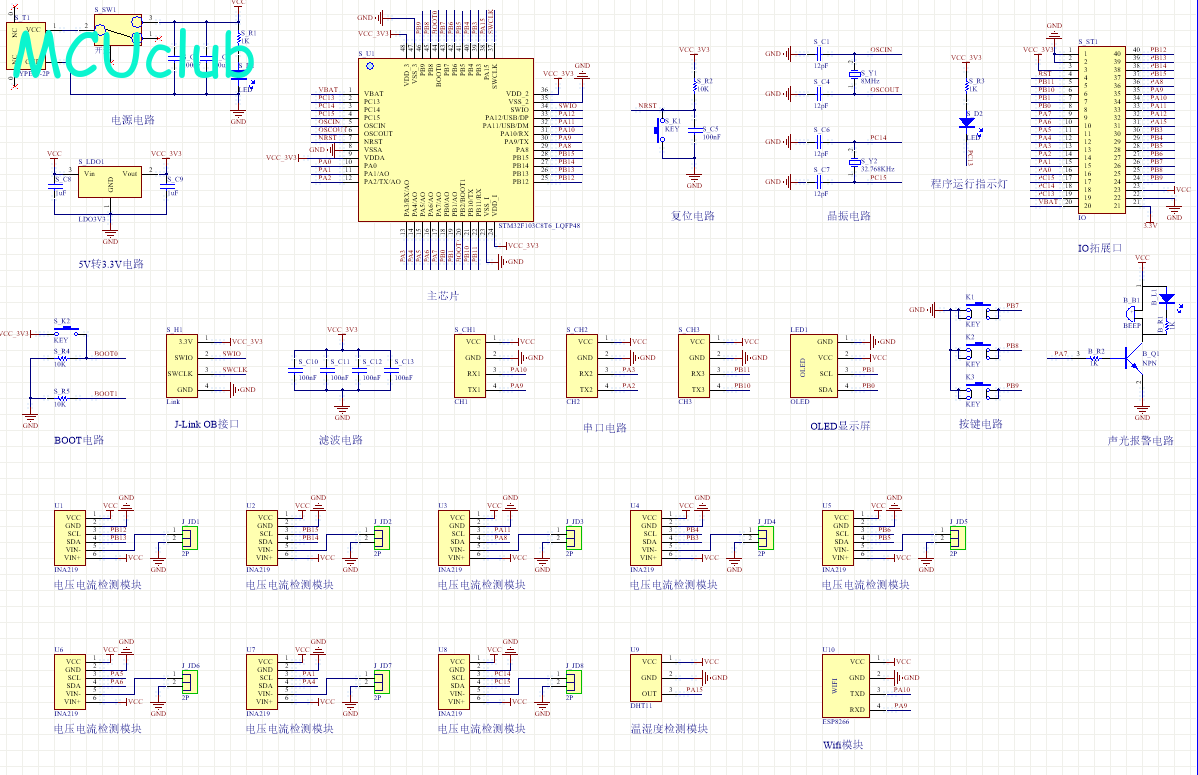1198x775 pixels.
Task: Select the U5 INA219 module block
Action: pyautogui.click(x=838, y=537)
